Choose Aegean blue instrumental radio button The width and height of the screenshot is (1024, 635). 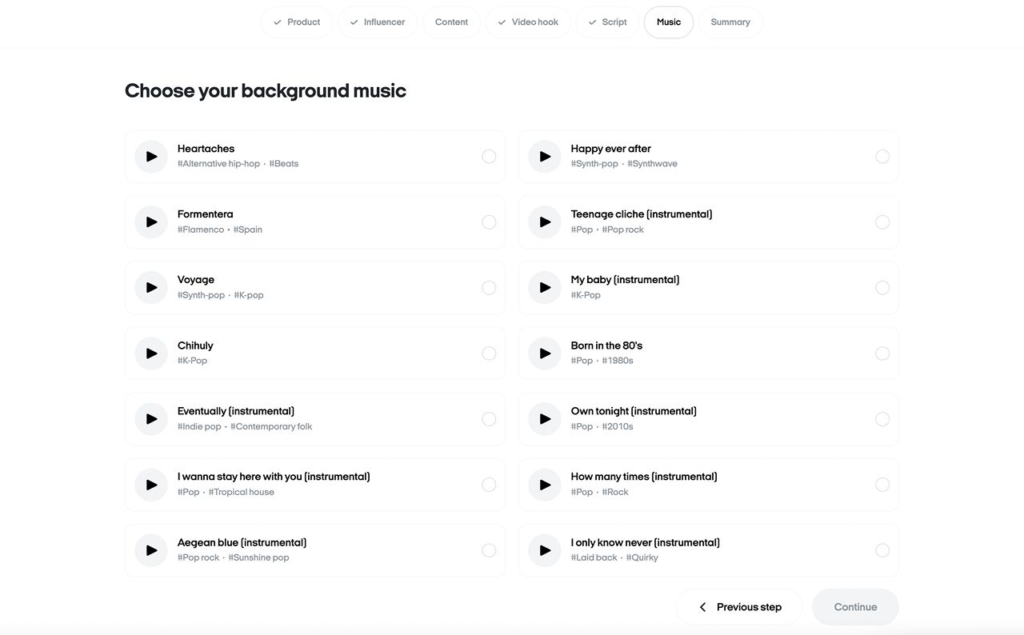click(488, 550)
